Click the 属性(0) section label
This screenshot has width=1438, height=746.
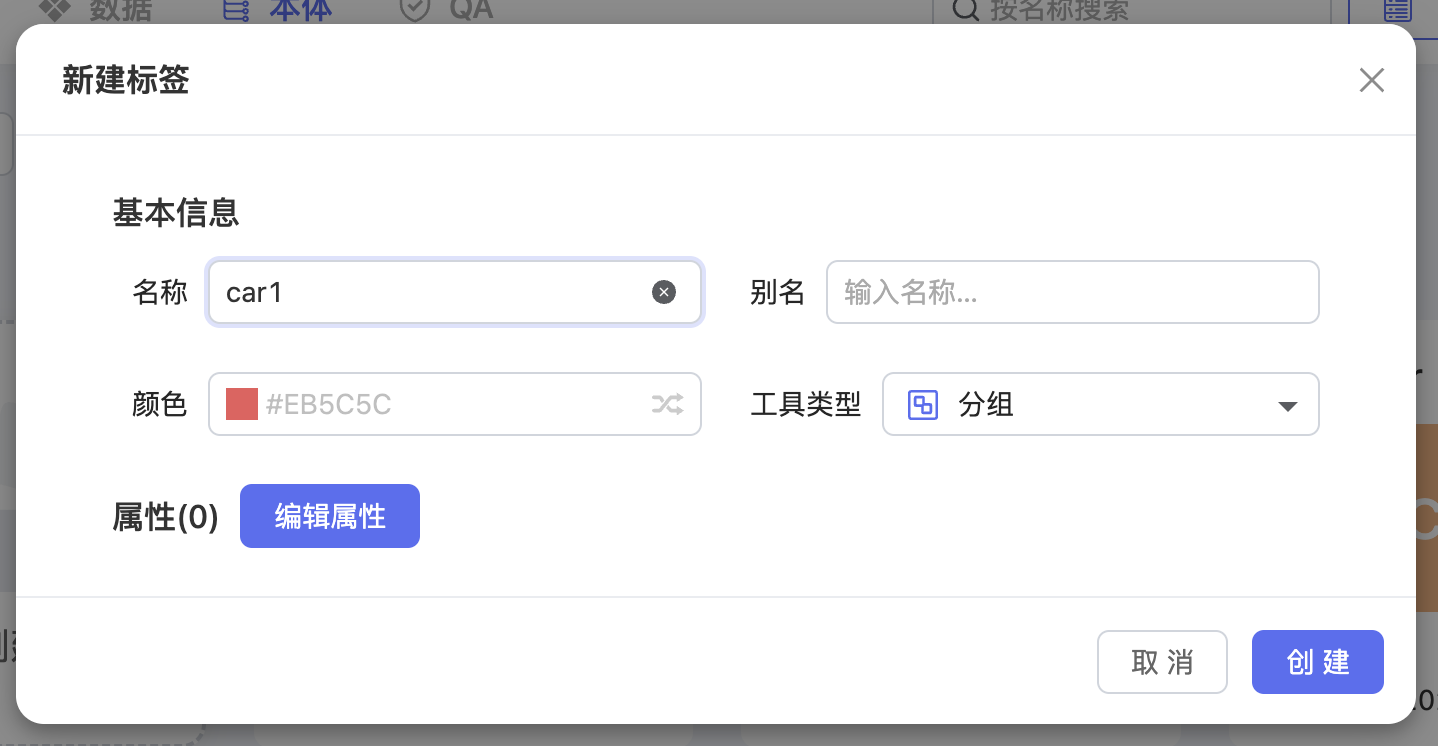point(166,517)
